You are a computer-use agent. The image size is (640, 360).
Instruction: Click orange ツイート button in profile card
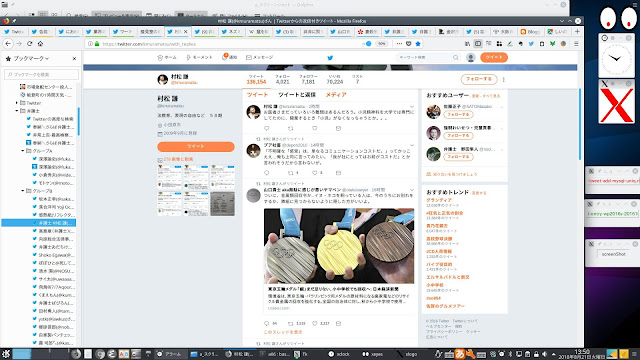coord(196,147)
